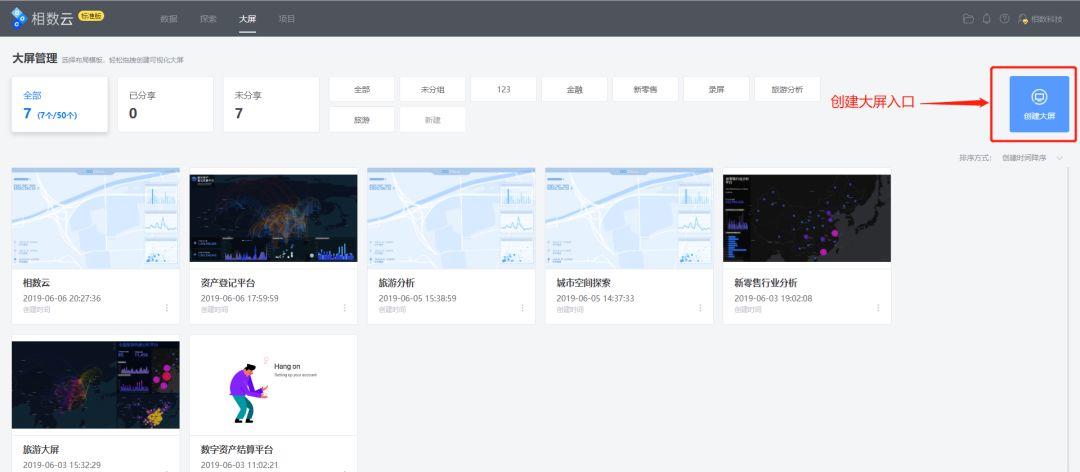Open the more options menu on the 资产登记平台 card

click(344, 308)
